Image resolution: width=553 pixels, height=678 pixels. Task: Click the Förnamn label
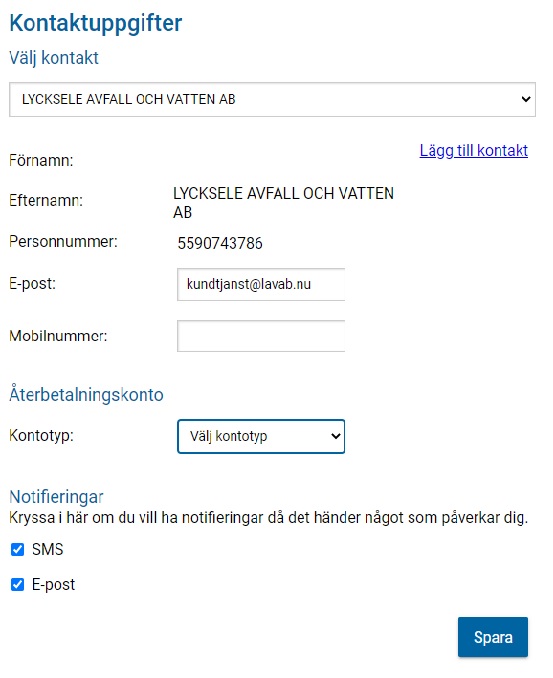42,161
